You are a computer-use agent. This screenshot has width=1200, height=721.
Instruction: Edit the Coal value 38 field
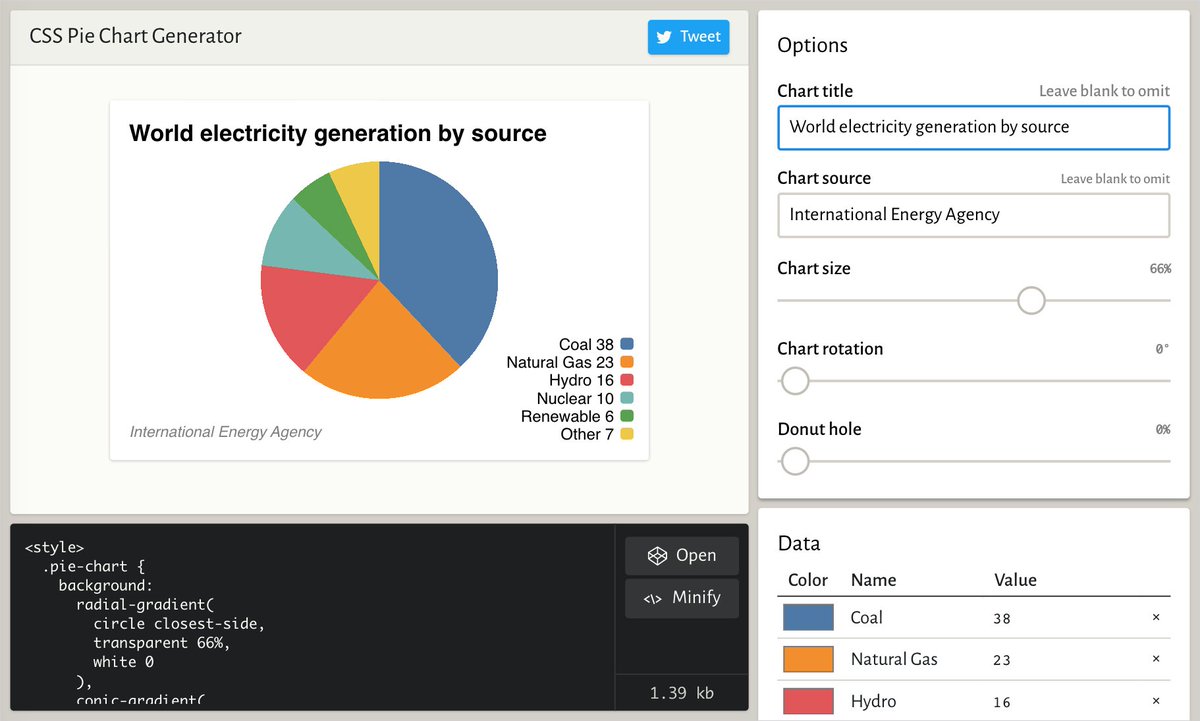point(1060,618)
